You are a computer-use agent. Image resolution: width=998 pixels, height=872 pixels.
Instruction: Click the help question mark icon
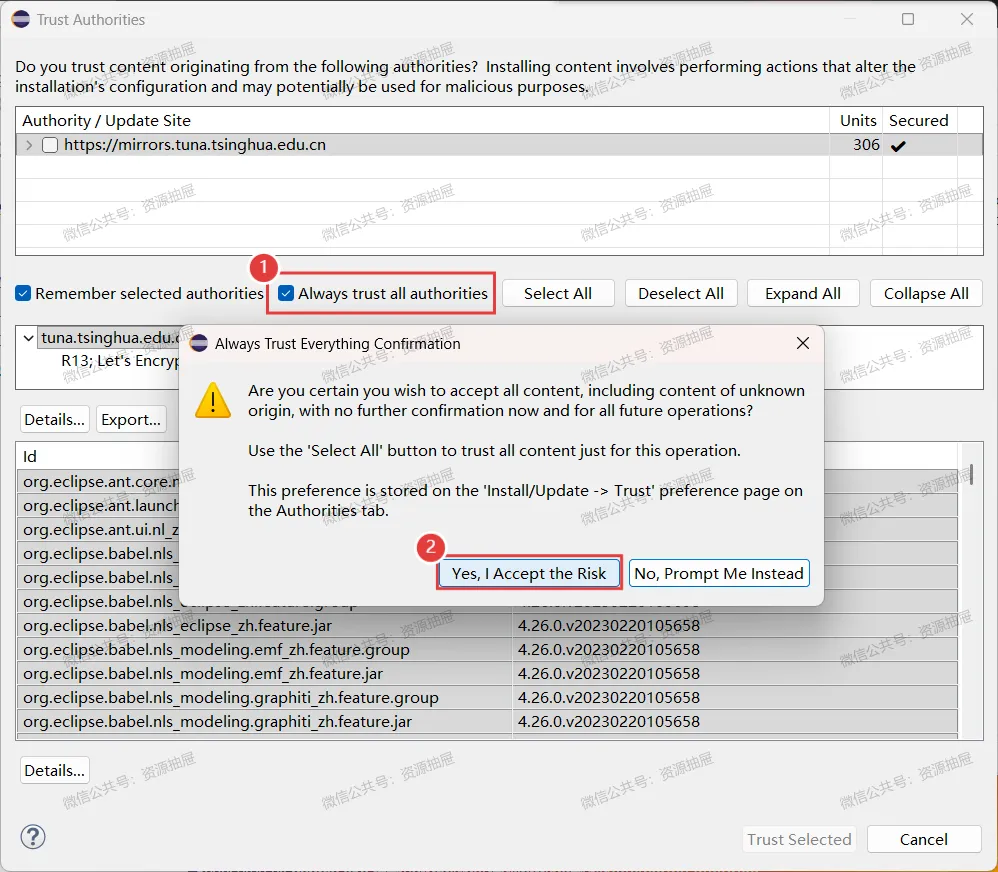33,837
